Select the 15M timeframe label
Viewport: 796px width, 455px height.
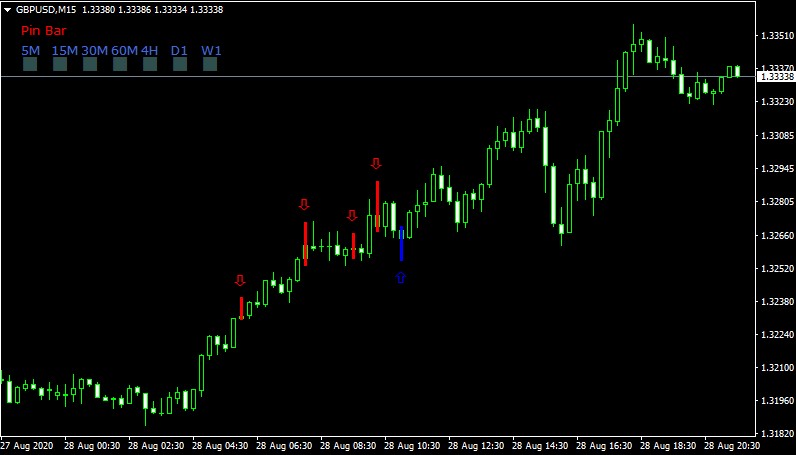coord(64,50)
